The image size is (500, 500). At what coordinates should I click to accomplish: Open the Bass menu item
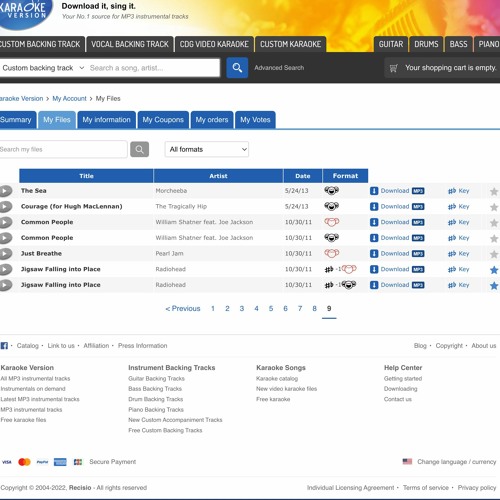coord(458,44)
